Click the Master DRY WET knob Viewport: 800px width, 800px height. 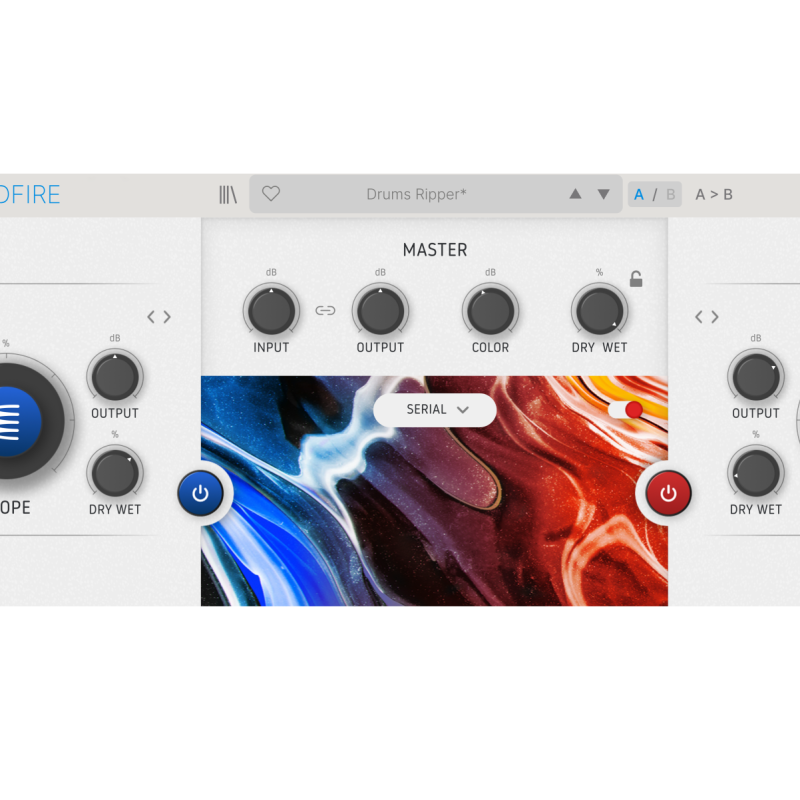click(599, 311)
